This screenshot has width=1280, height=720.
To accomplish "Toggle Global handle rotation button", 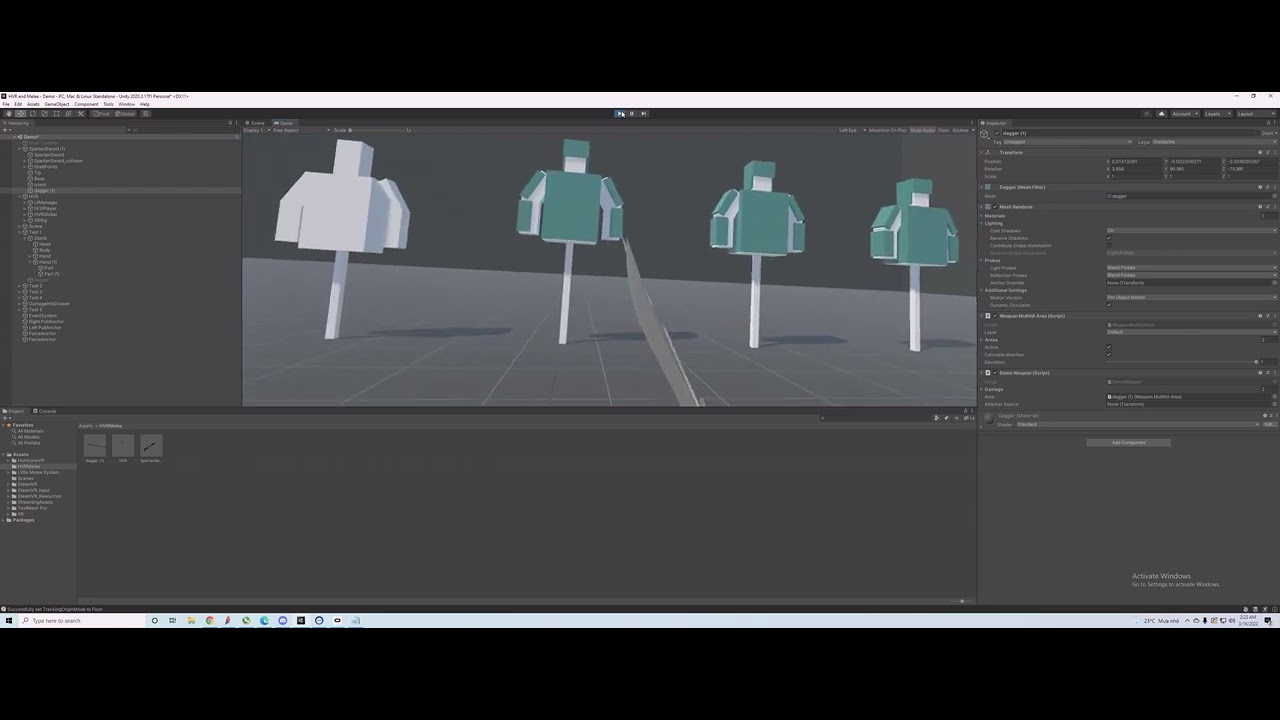I will click(x=125, y=113).
